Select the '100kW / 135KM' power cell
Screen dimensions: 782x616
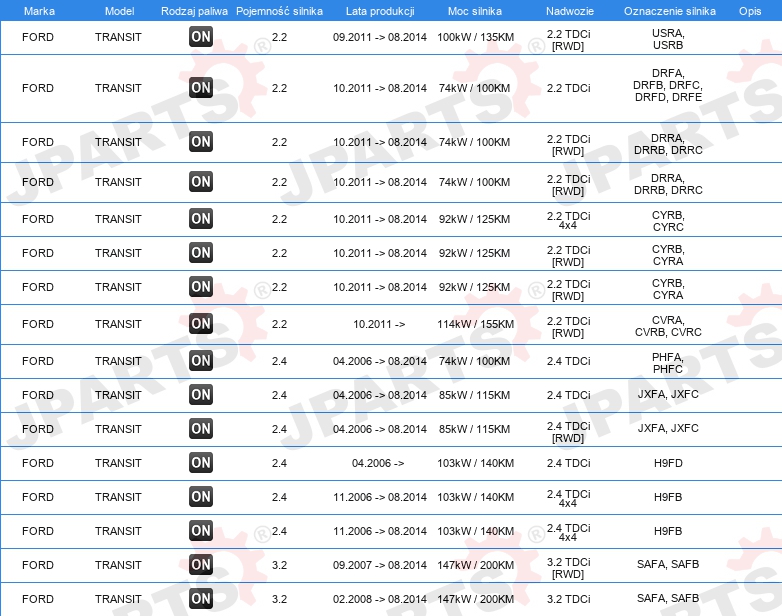click(475, 37)
